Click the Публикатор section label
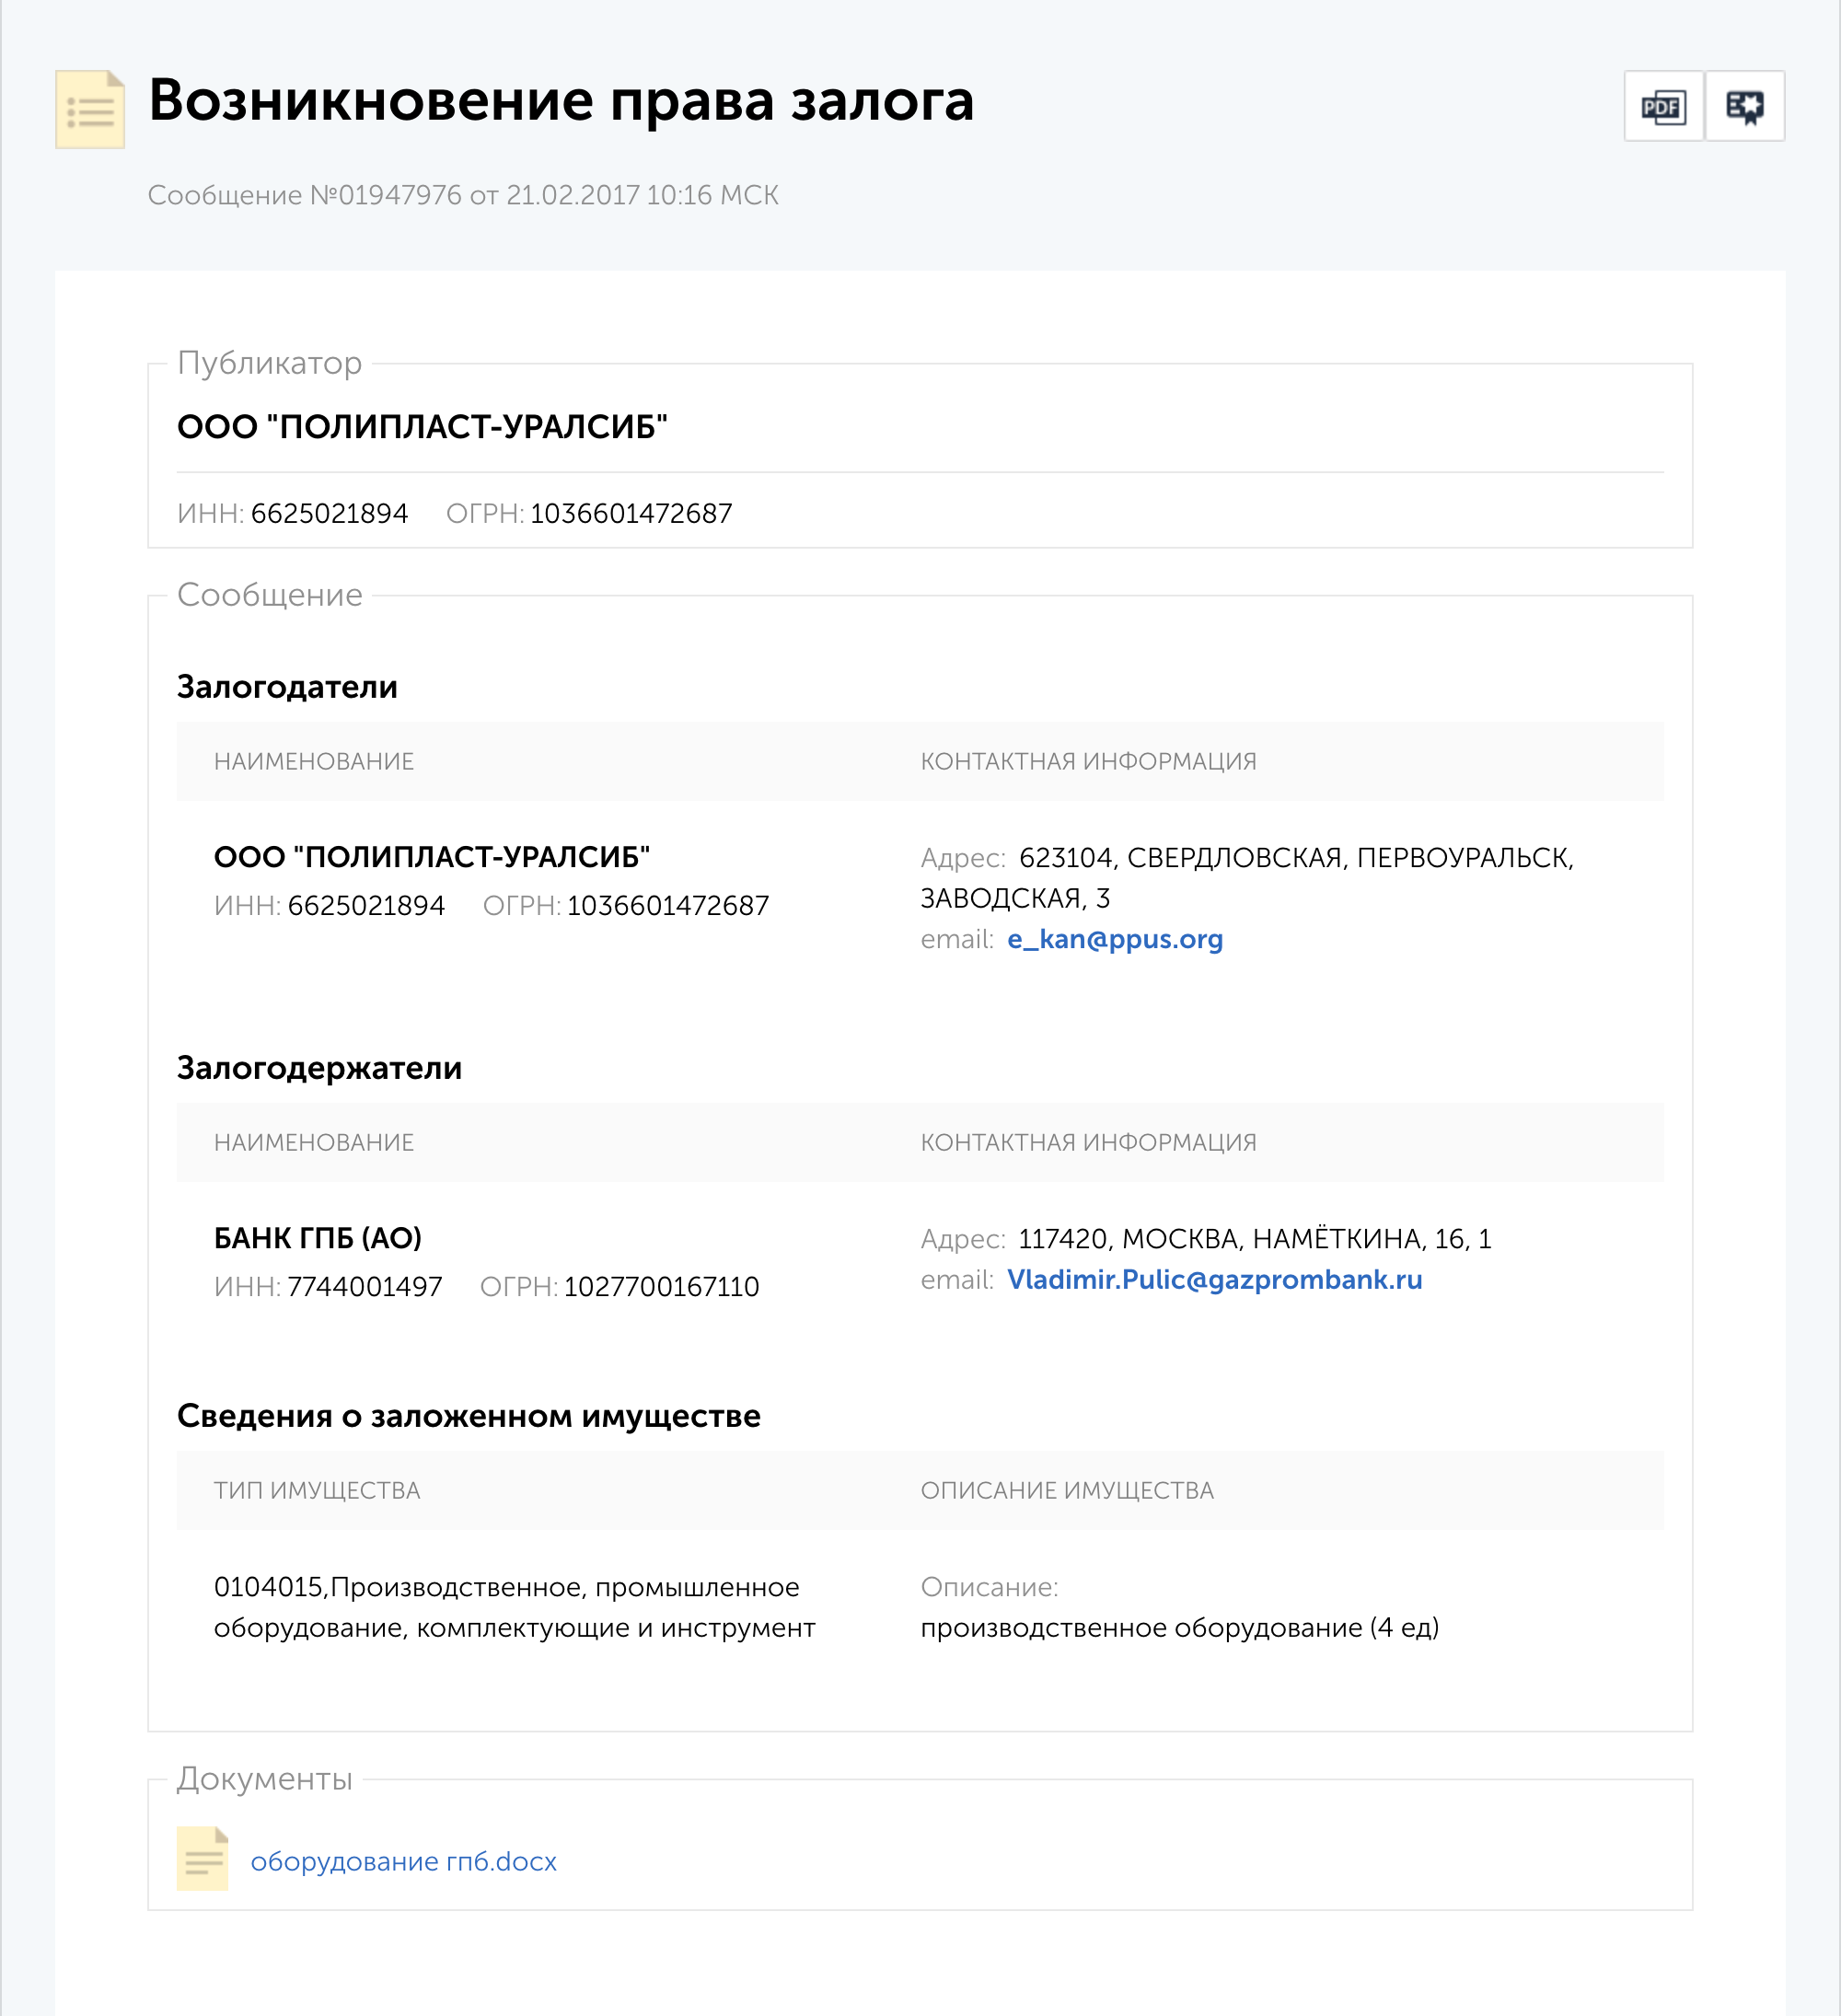 tap(269, 362)
